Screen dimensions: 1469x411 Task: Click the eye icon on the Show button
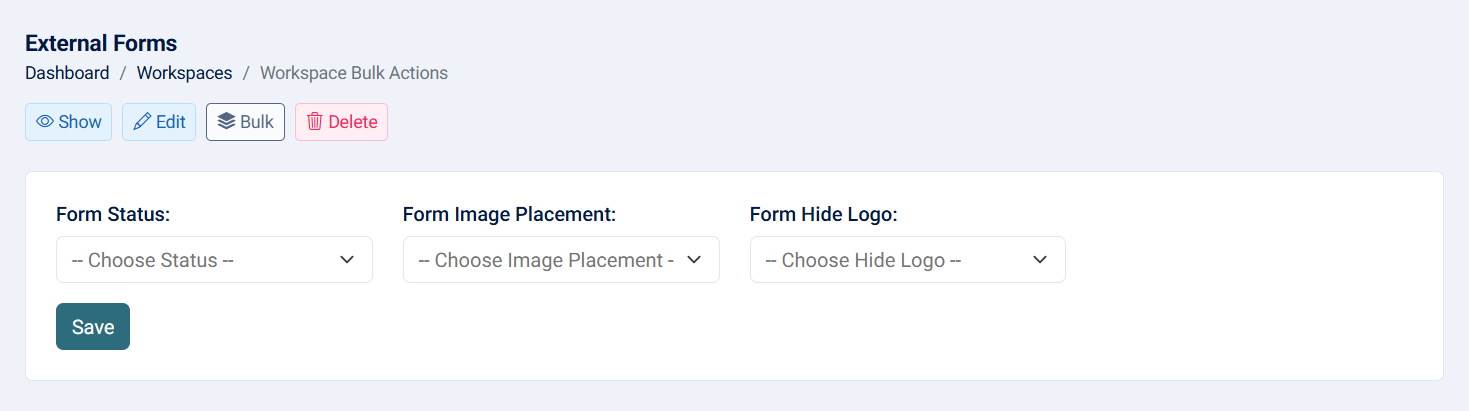(45, 122)
